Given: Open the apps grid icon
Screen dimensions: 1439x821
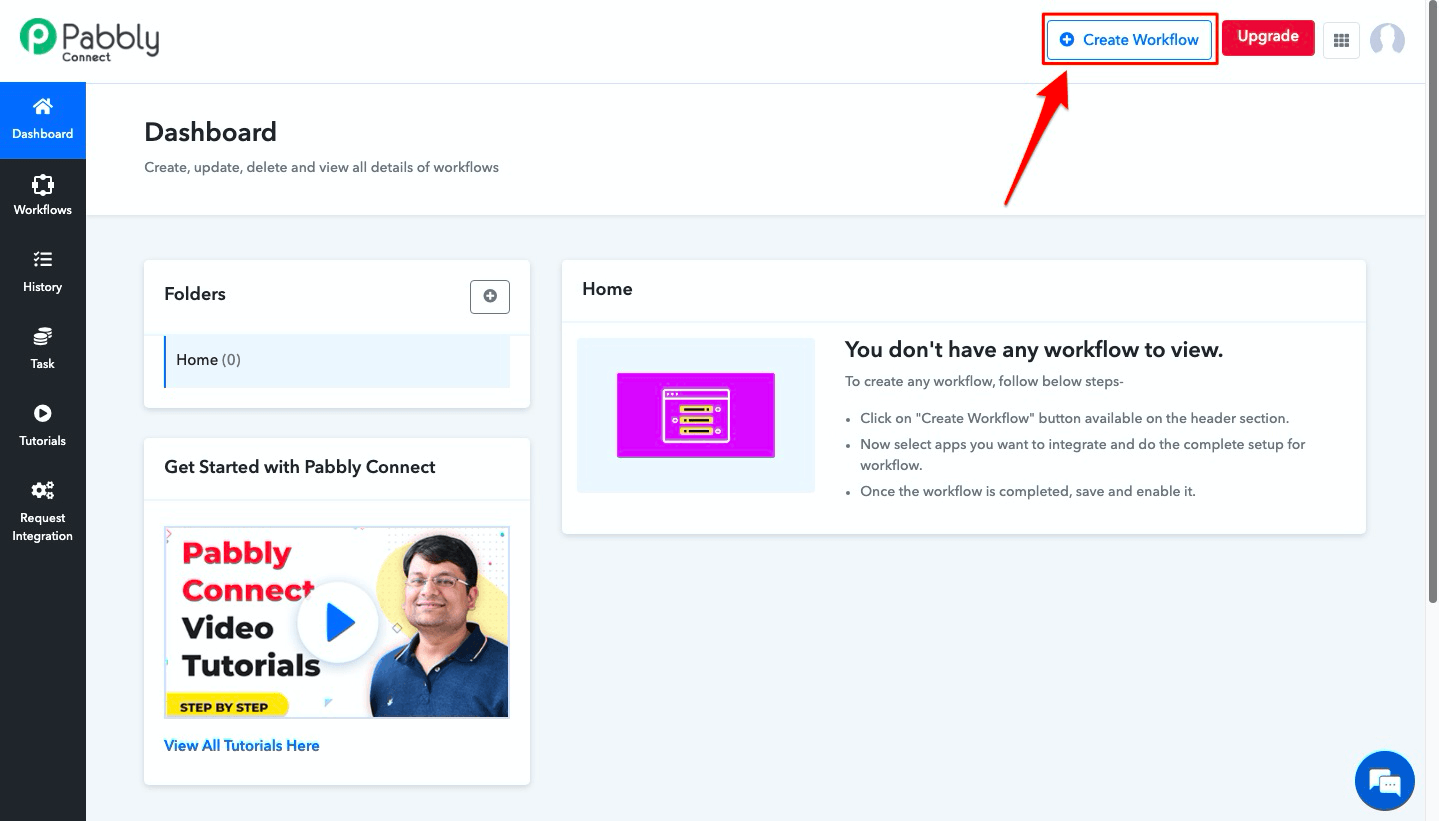Looking at the screenshot, I should (x=1342, y=40).
